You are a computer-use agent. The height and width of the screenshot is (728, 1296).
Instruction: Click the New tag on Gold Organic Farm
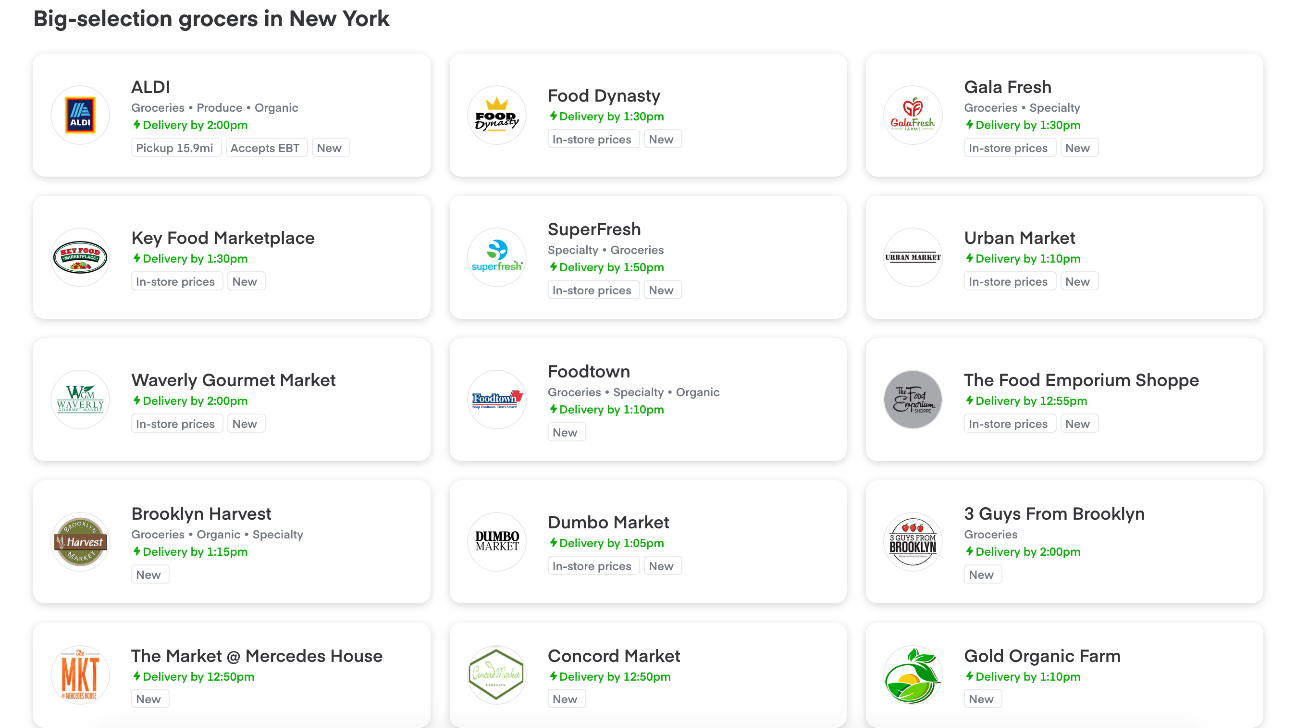point(981,699)
